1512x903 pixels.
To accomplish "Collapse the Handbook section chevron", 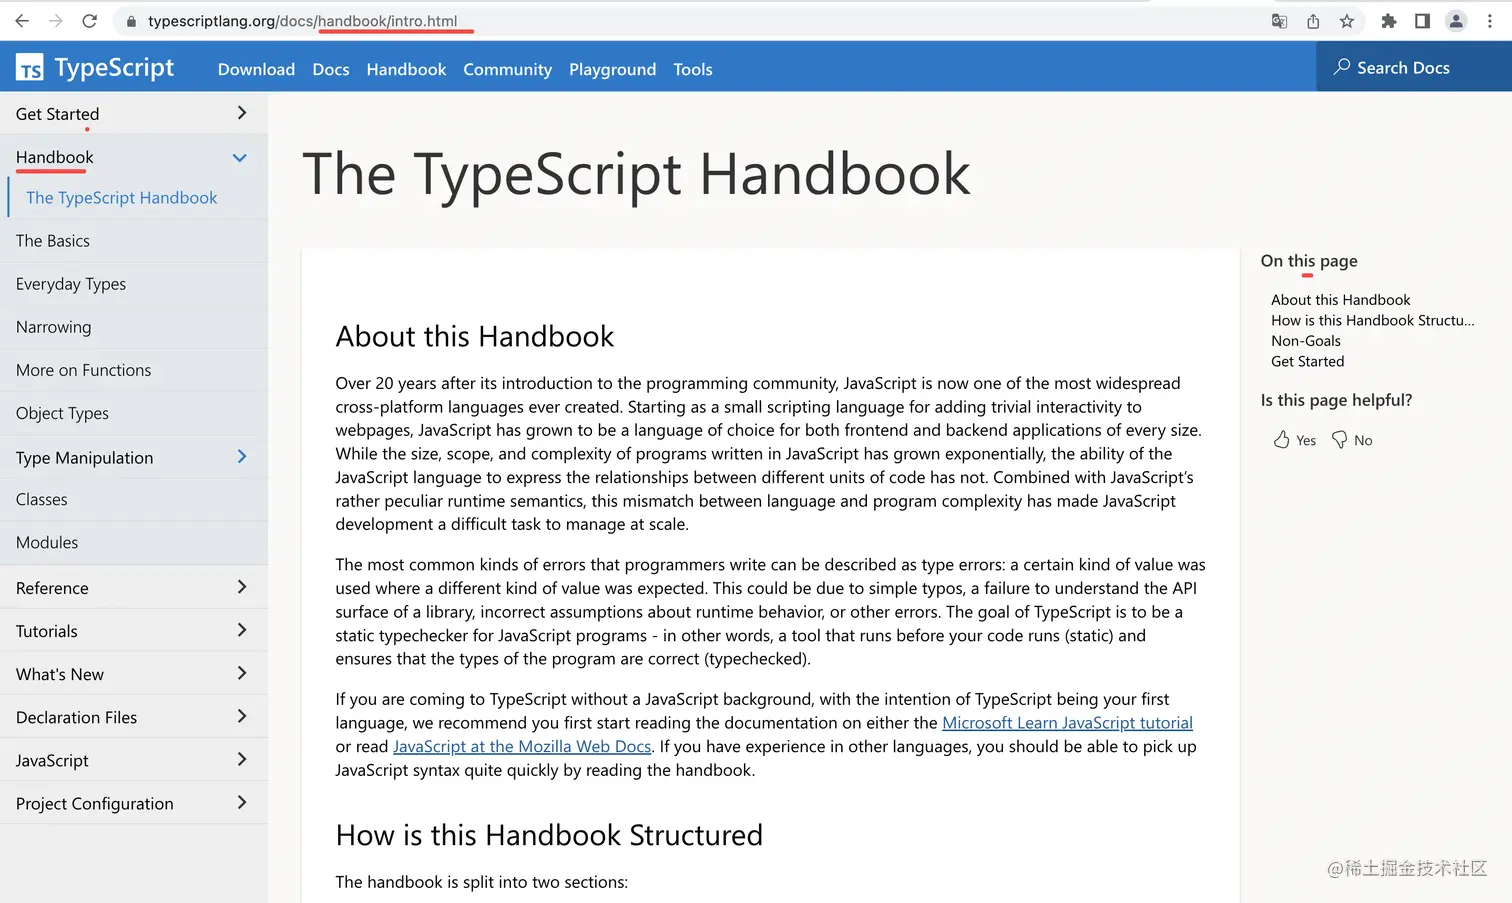I will 240,157.
